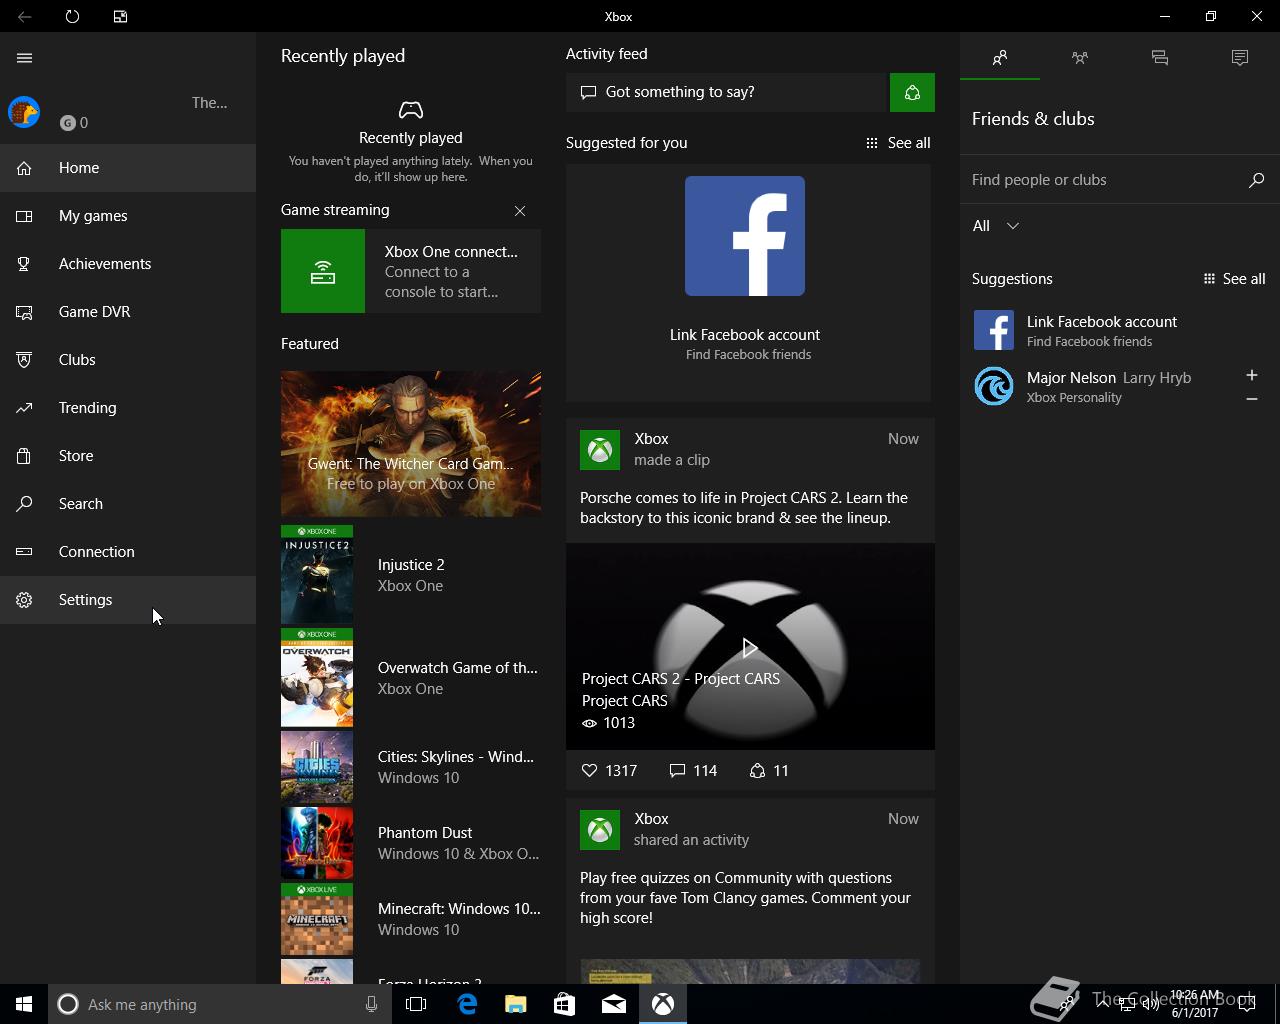Switch to the Activity alerts tab icon

point(1240,58)
